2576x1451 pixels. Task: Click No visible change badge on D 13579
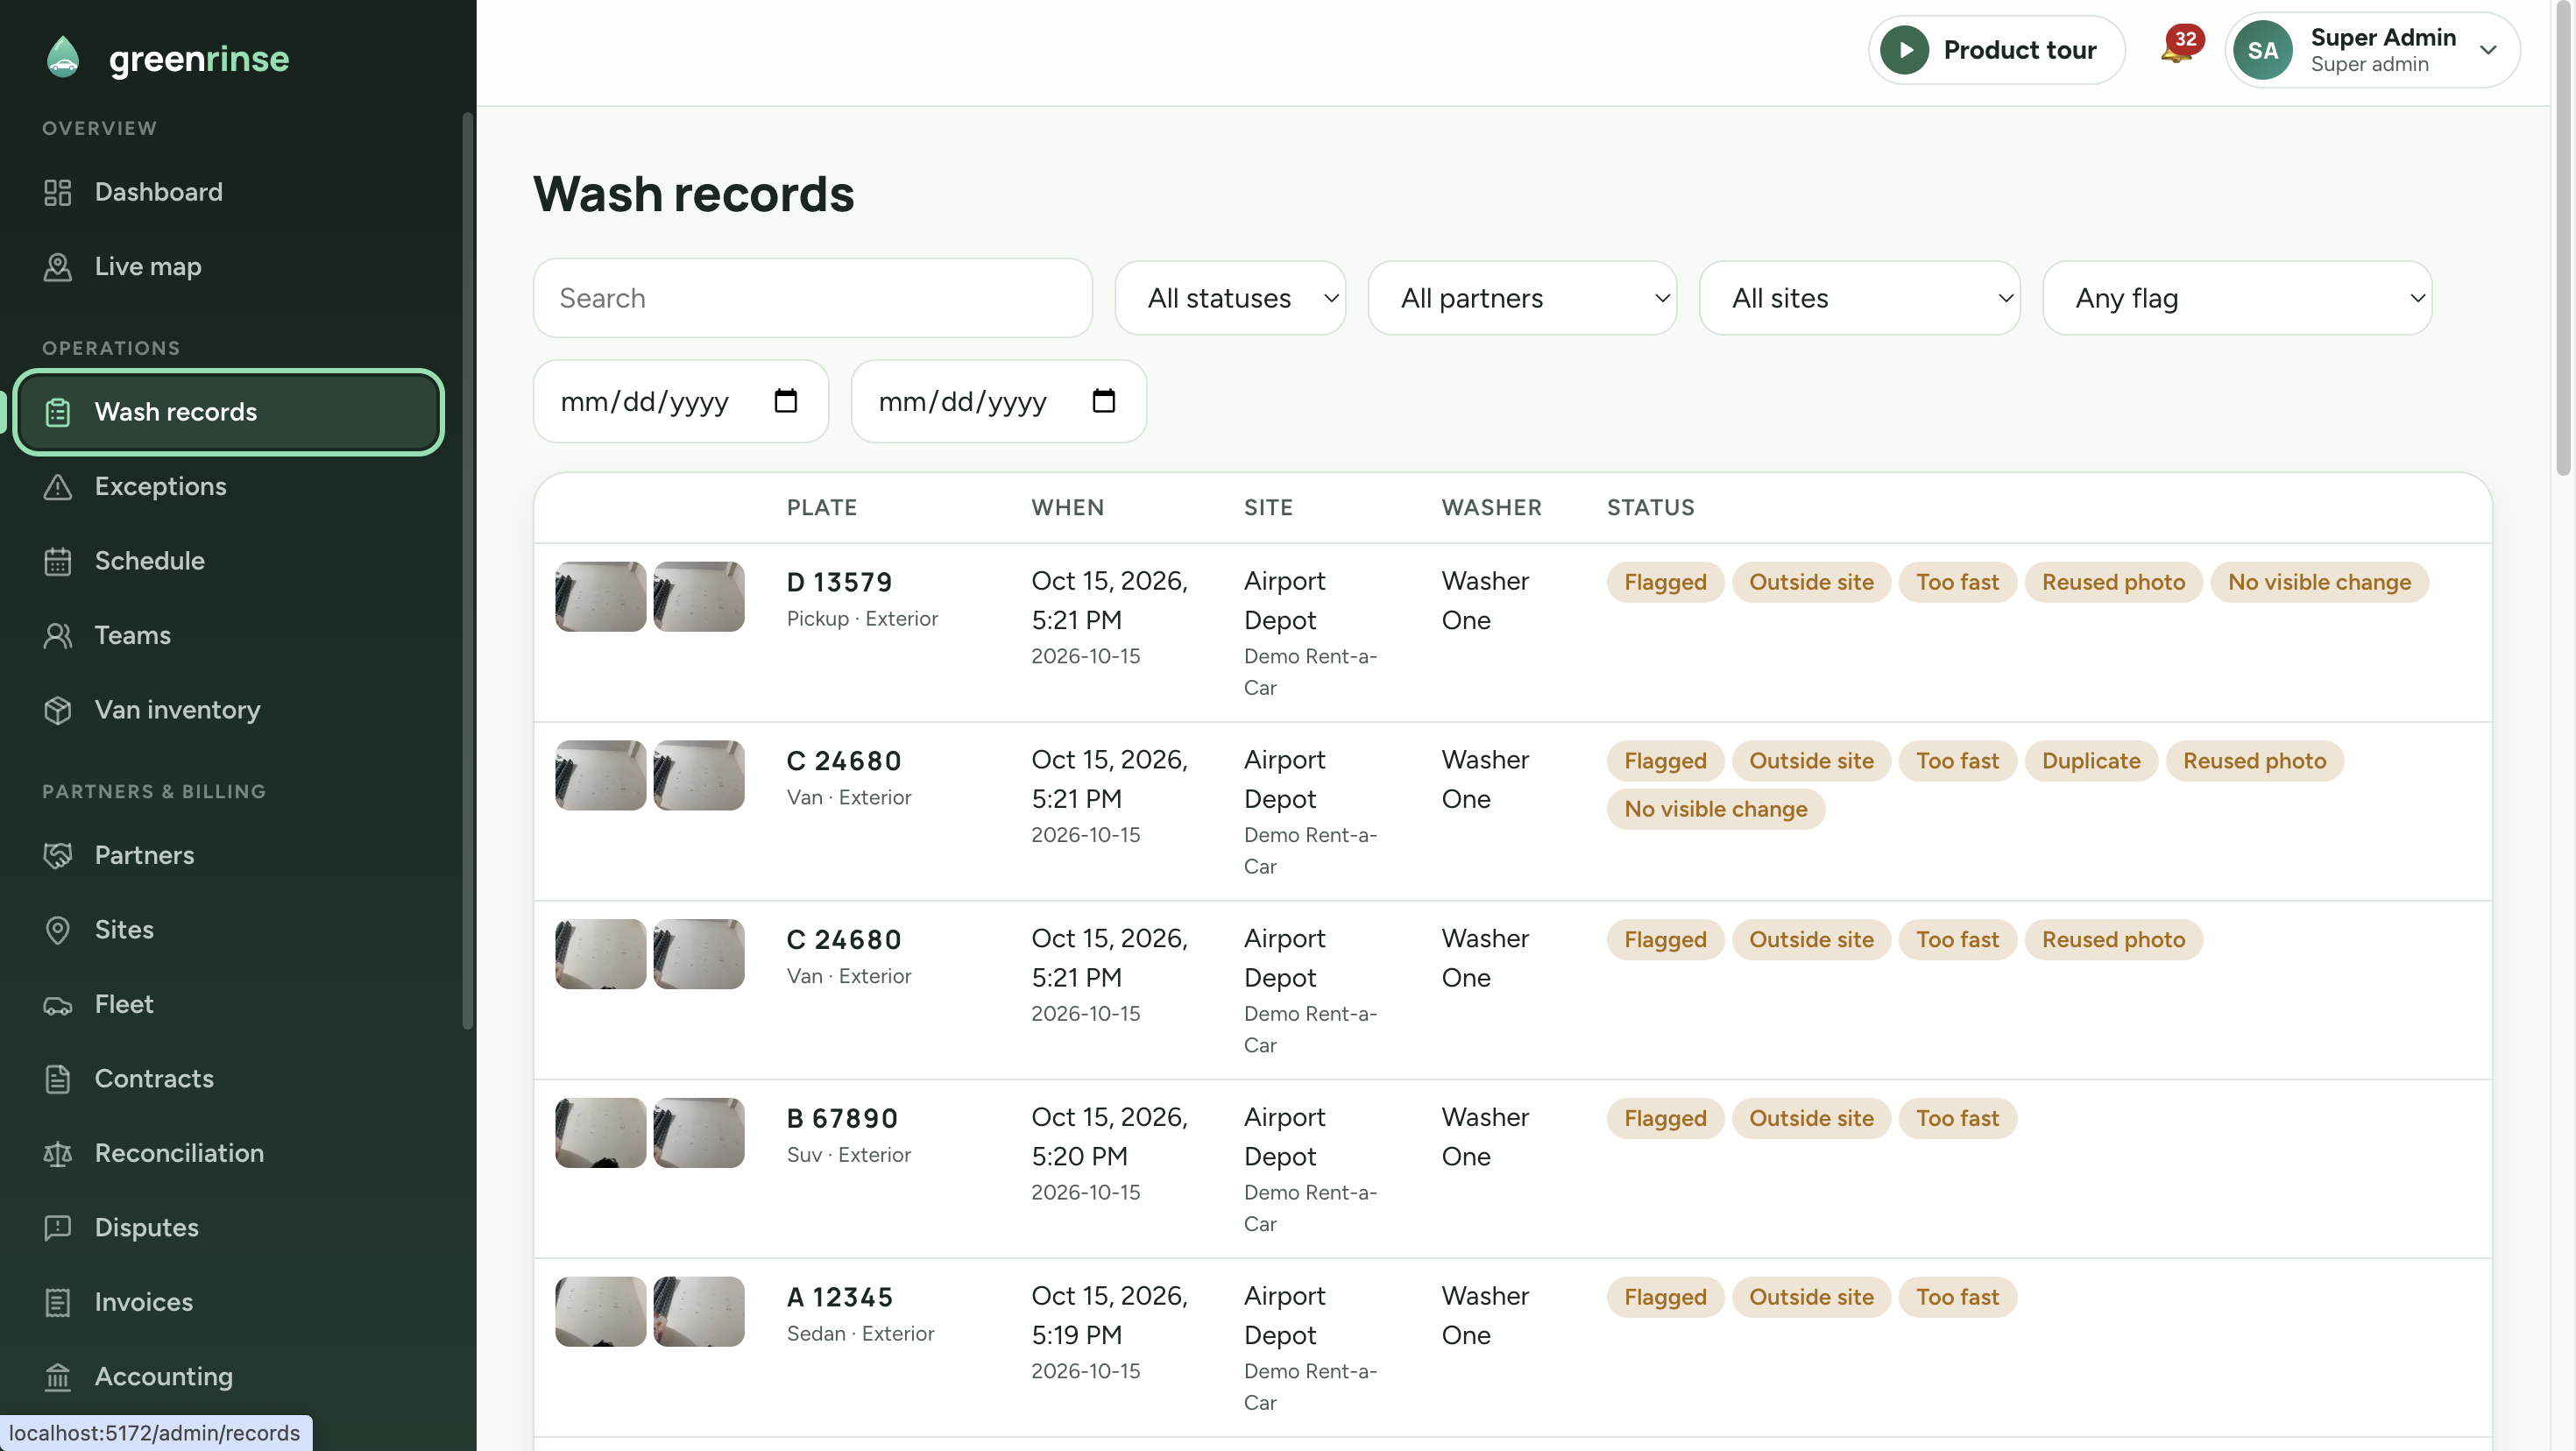[2319, 583]
